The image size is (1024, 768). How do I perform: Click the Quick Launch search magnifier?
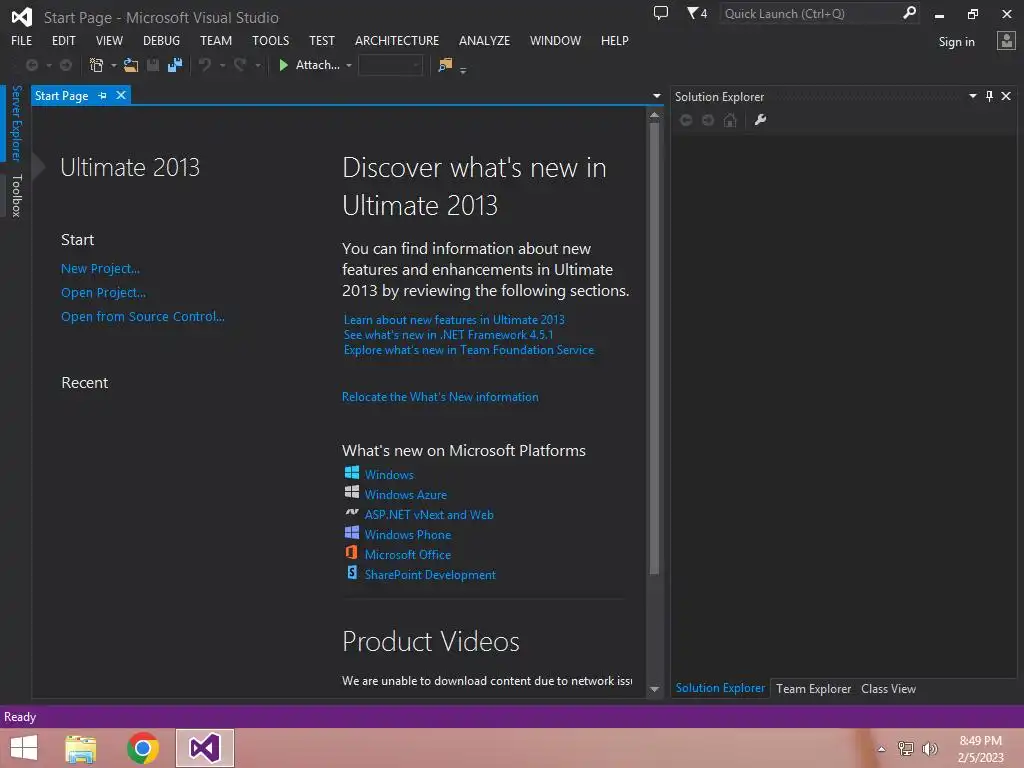tap(909, 13)
